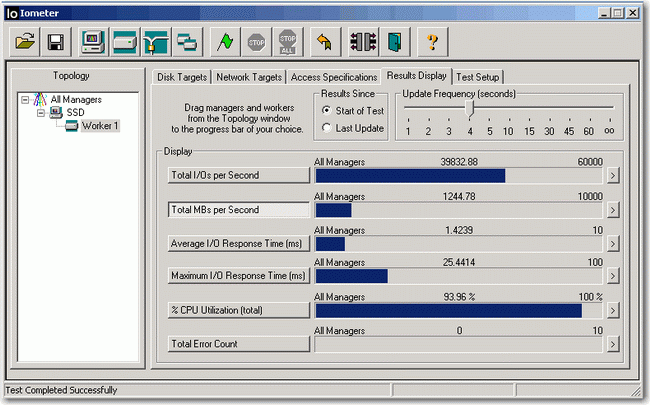The image size is (650, 405).
Task: Click the Update Frequency slider thumb
Action: pos(469,109)
